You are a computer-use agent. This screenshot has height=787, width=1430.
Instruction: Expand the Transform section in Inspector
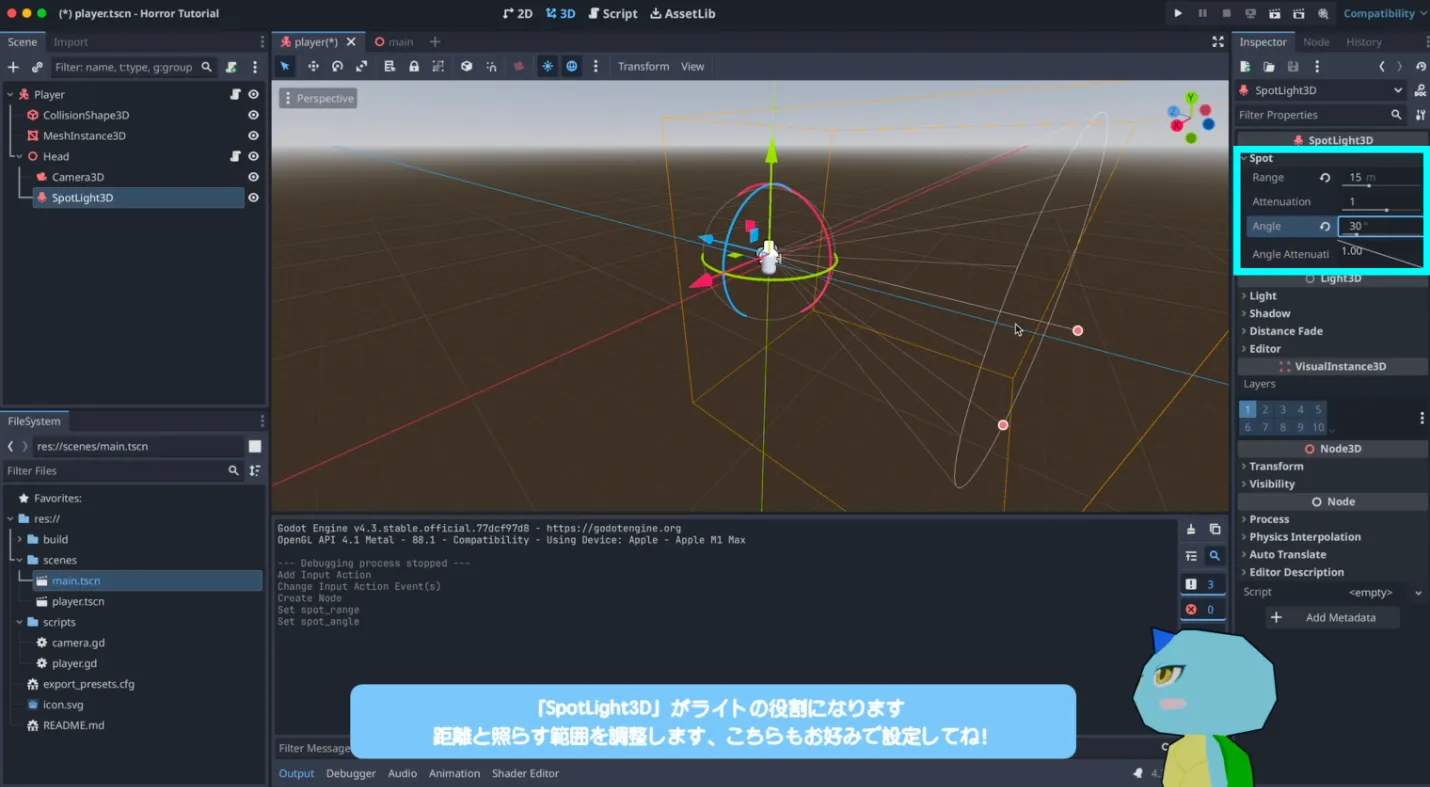1275,466
